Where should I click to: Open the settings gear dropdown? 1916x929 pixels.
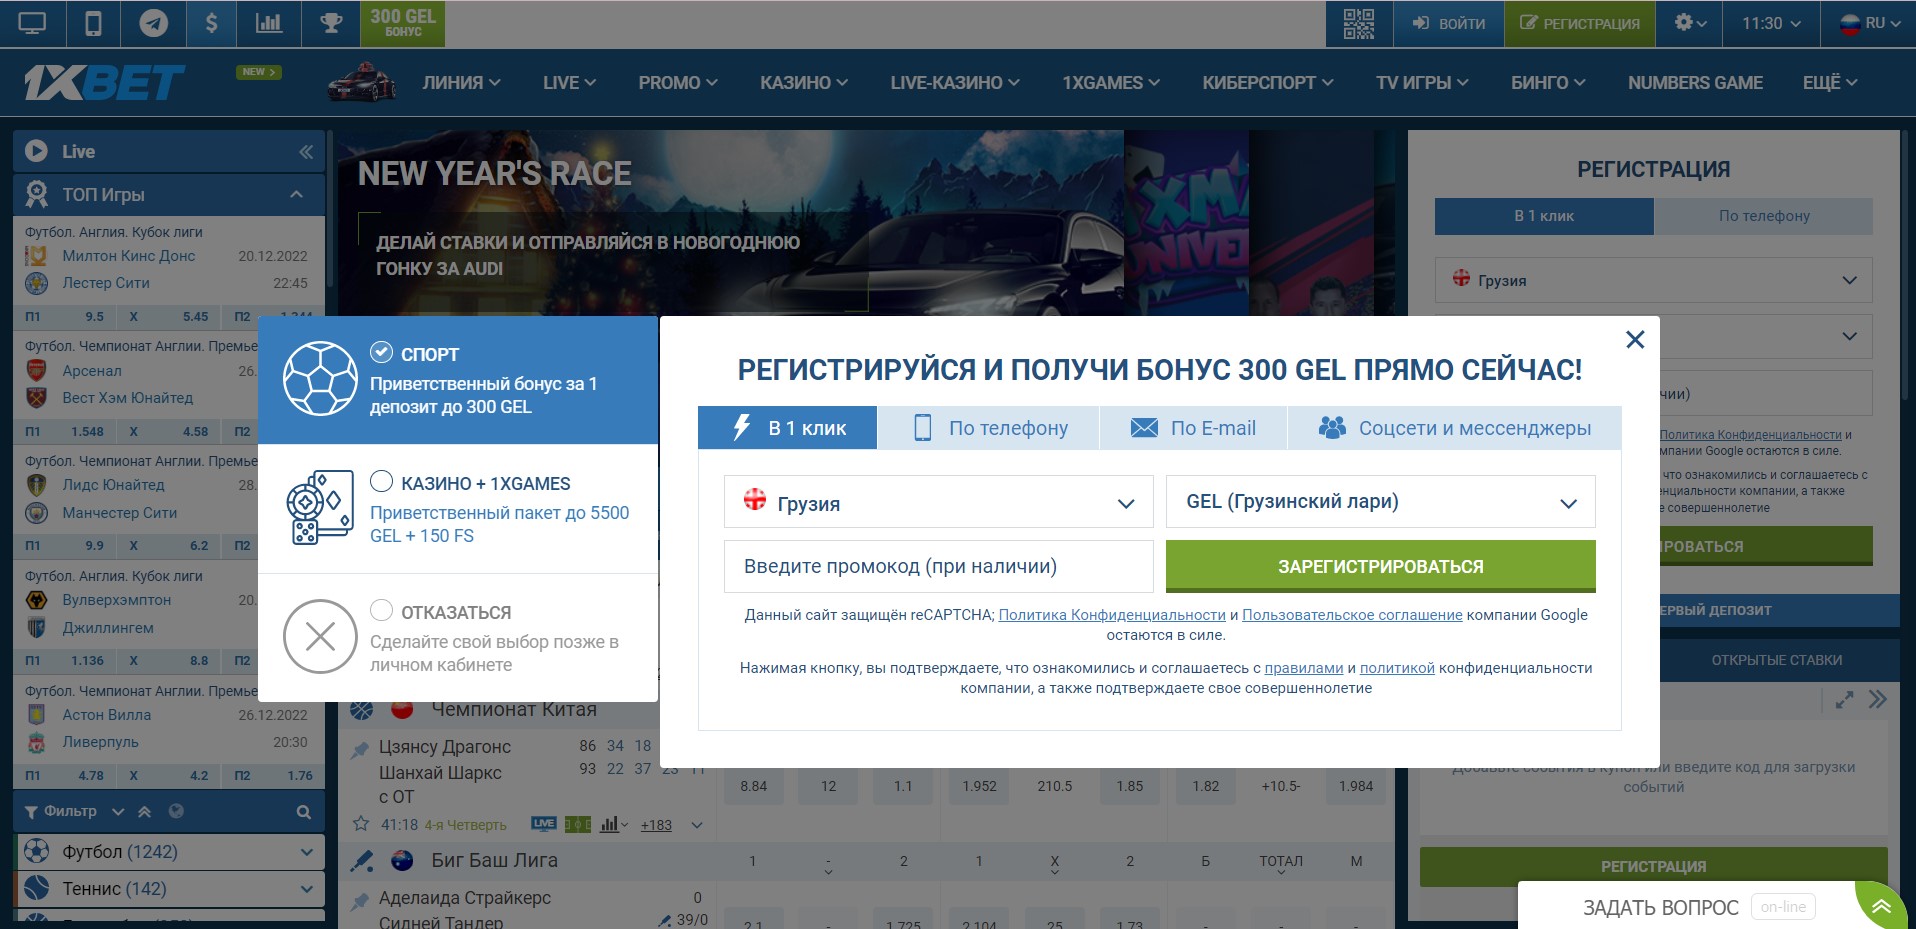click(1690, 23)
